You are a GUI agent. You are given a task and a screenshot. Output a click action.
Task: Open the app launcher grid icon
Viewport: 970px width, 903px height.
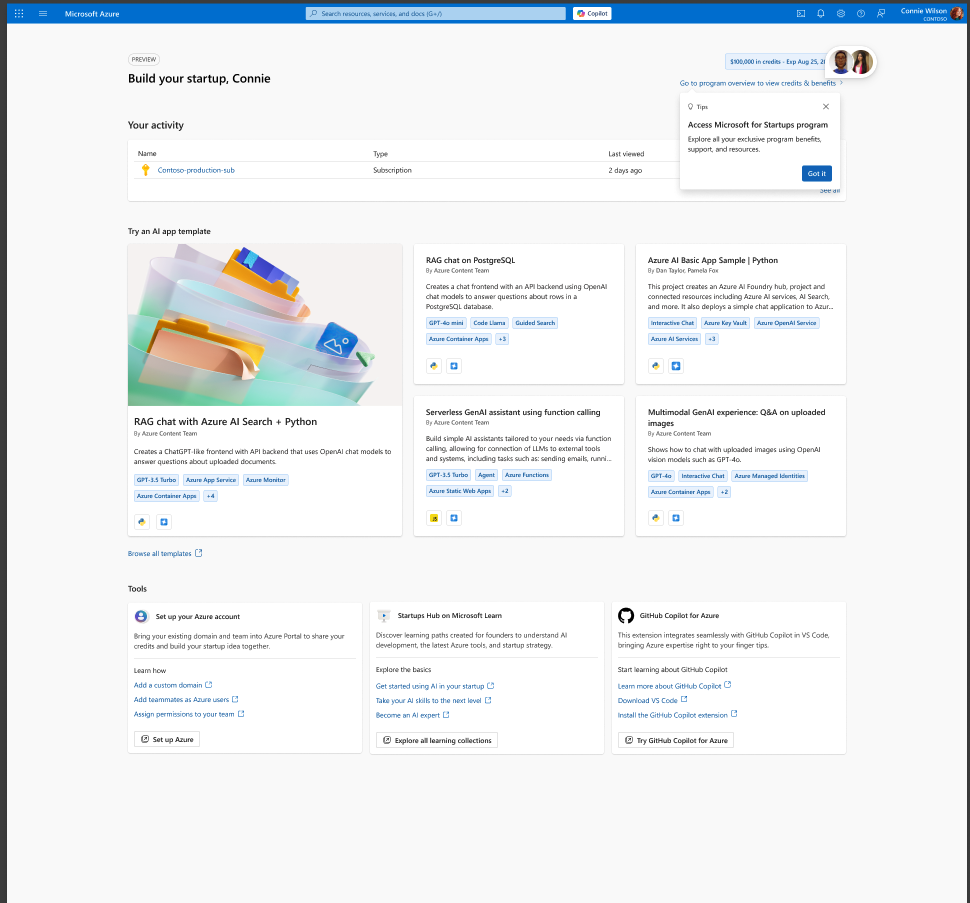[x=19, y=14]
